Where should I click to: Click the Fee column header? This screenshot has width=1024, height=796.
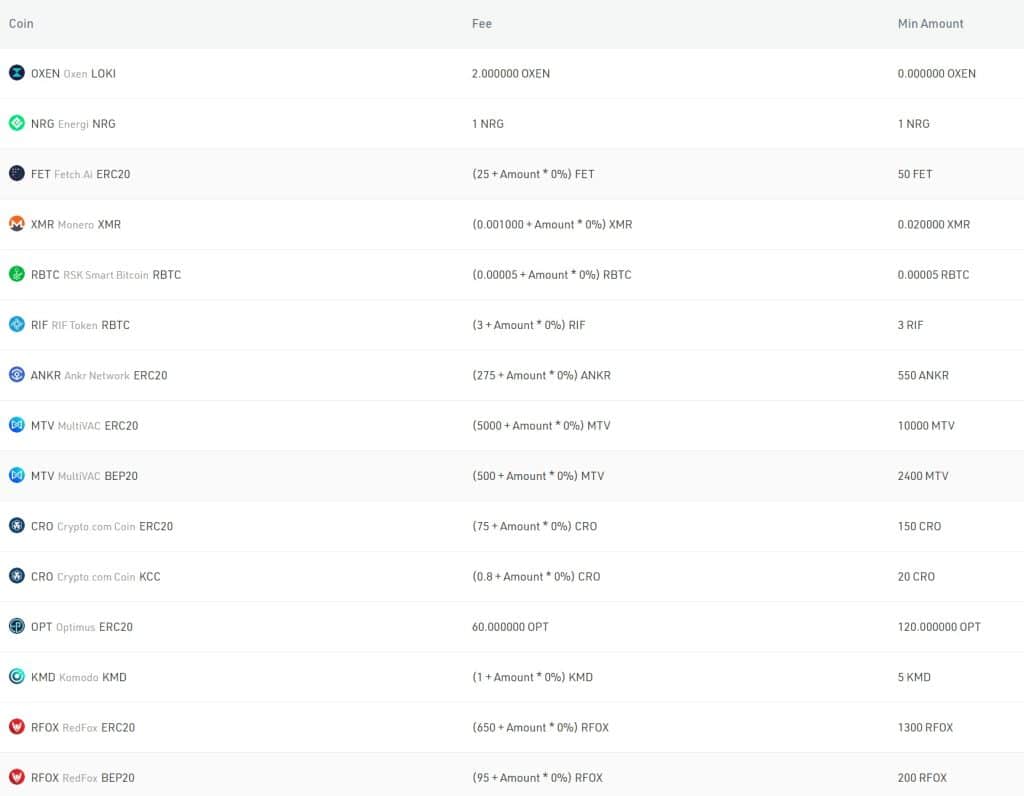point(482,23)
